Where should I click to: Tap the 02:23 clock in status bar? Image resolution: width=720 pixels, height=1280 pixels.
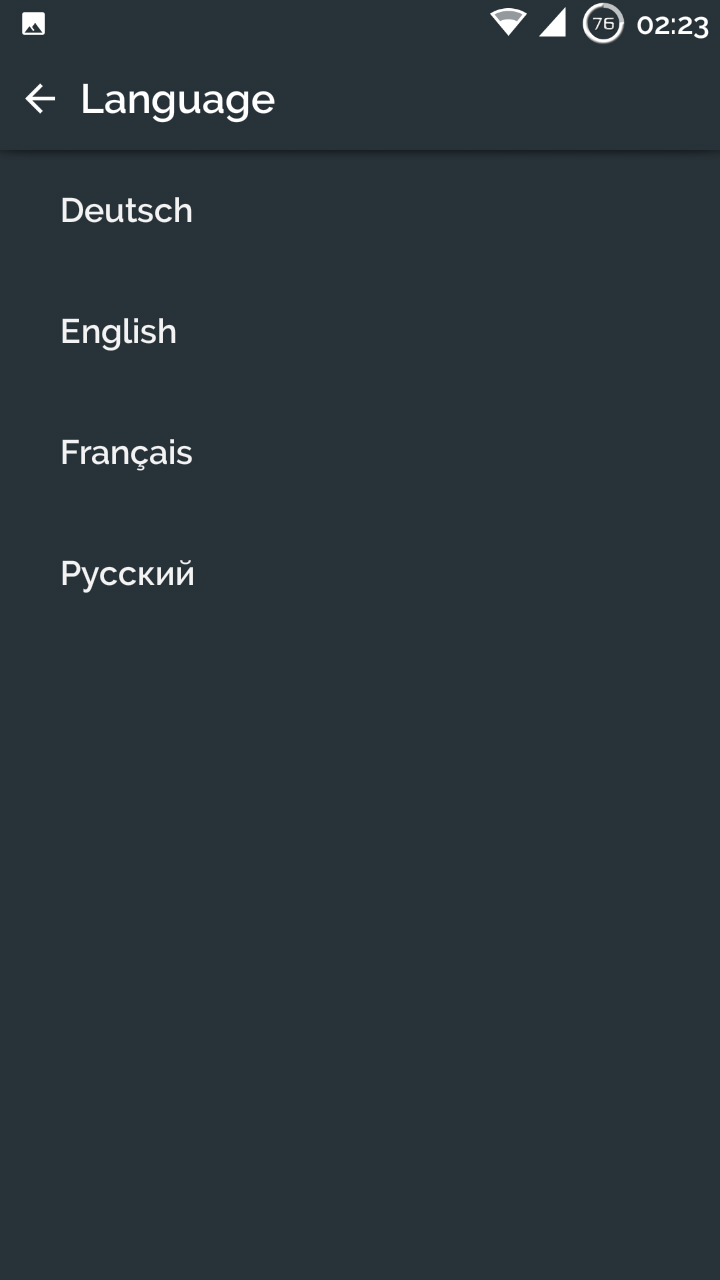tap(672, 25)
